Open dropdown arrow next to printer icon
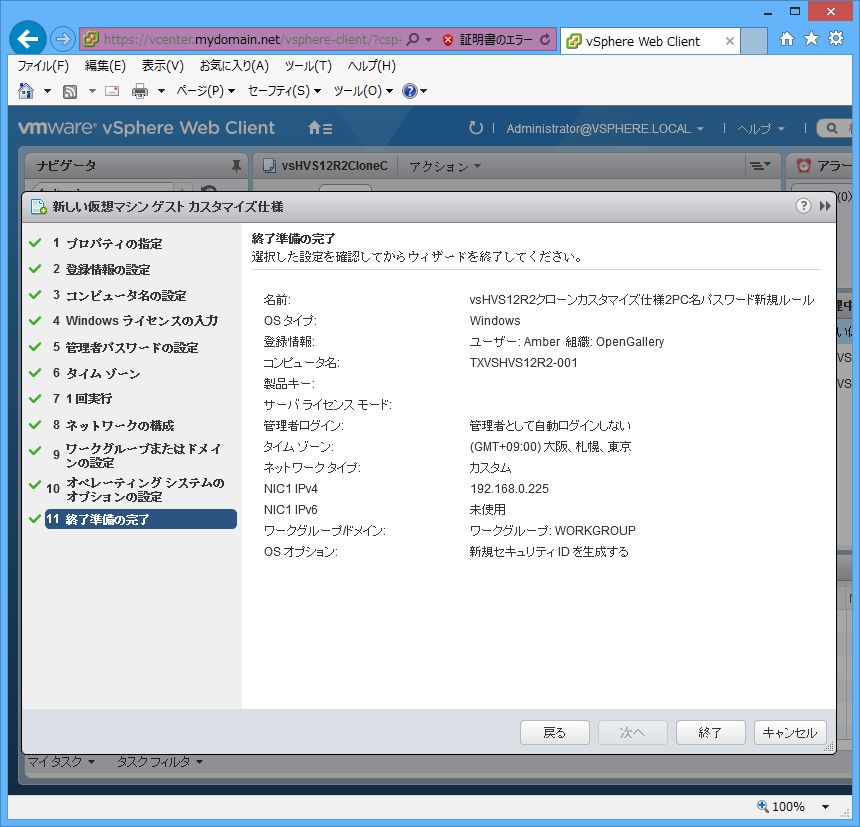This screenshot has width=860, height=827. click(161, 91)
